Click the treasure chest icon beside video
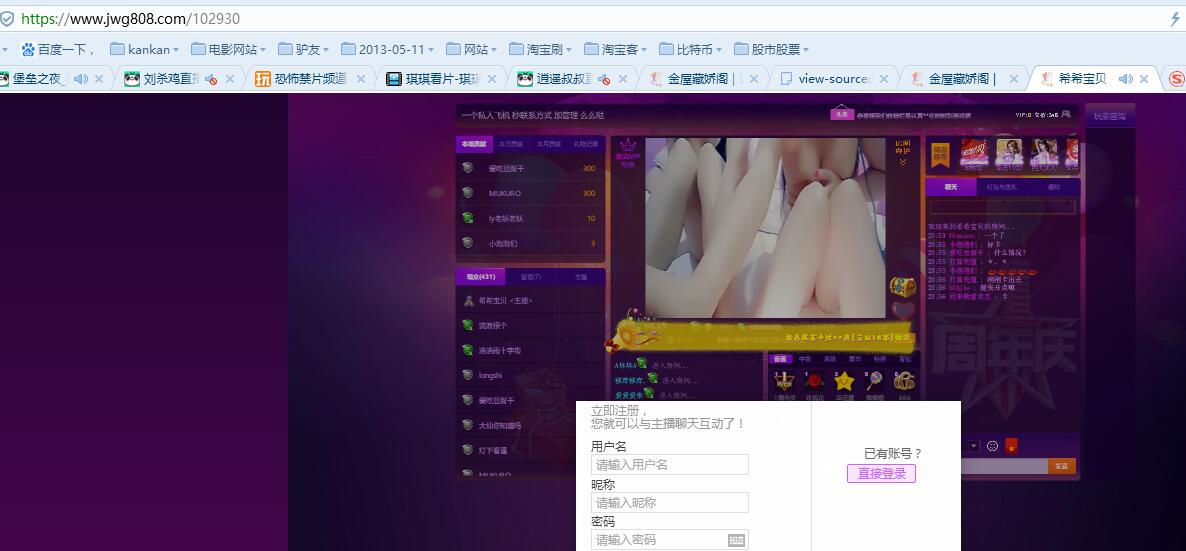The height and width of the screenshot is (551, 1186). click(x=902, y=287)
